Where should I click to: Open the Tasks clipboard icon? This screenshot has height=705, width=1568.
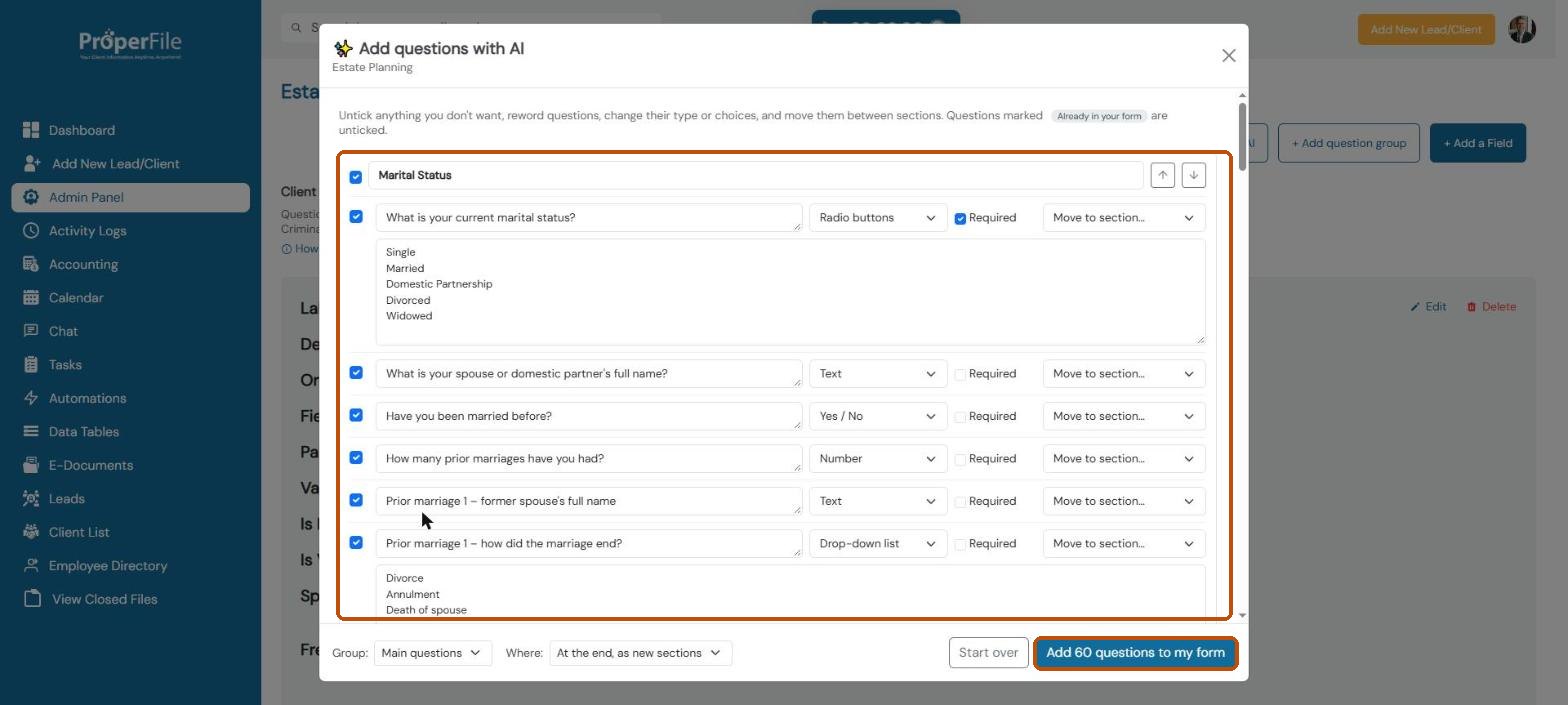click(x=31, y=364)
